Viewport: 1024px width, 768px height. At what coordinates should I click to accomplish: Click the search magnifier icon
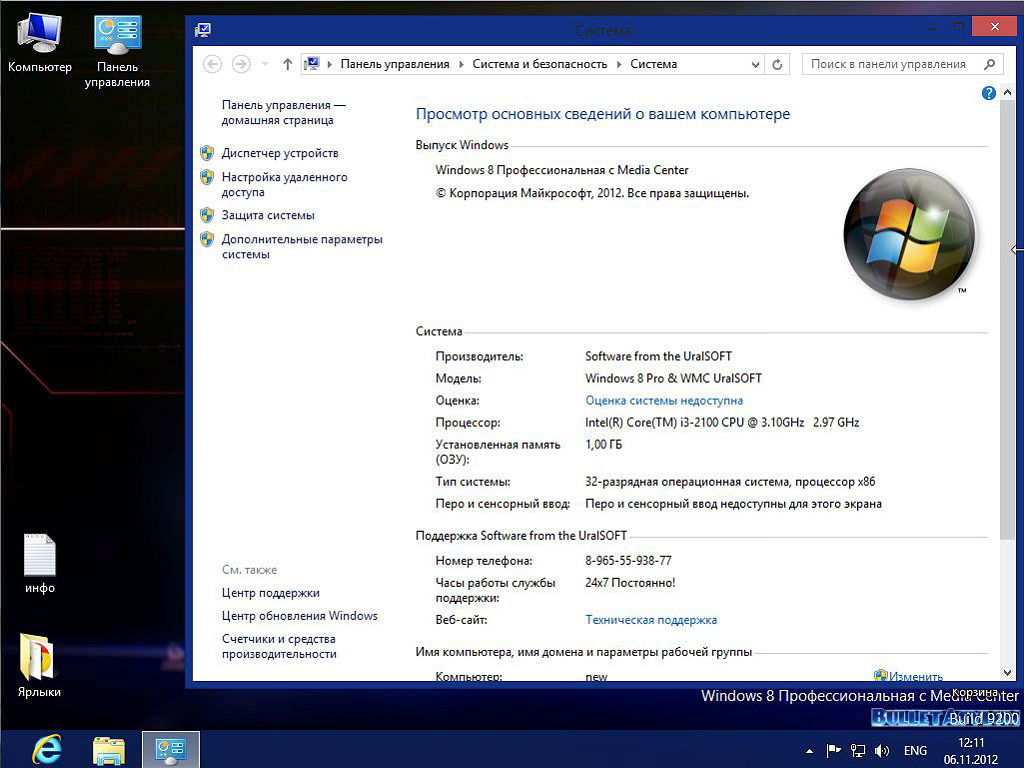(x=989, y=64)
